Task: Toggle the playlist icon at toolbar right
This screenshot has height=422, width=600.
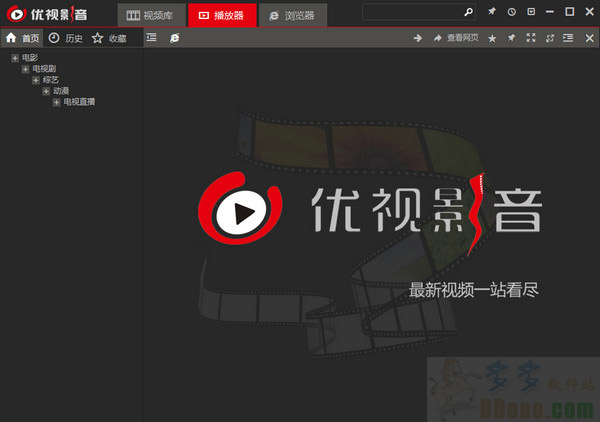Action: pyautogui.click(x=568, y=37)
